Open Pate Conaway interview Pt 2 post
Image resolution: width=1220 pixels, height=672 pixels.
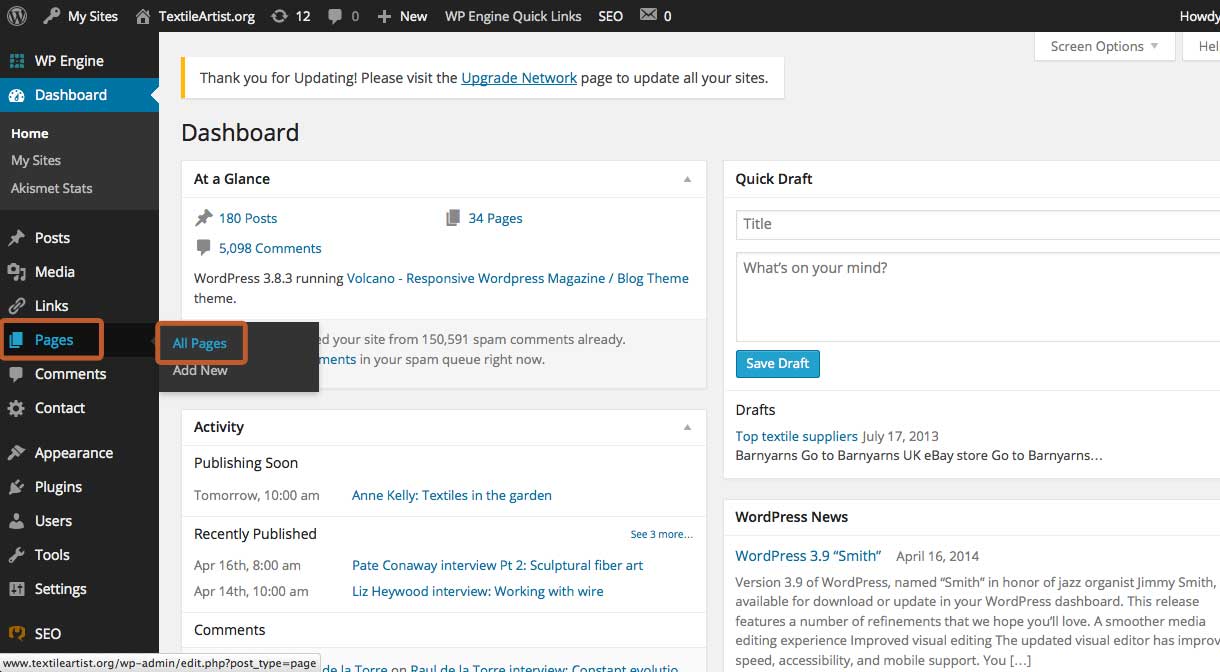click(x=498, y=565)
